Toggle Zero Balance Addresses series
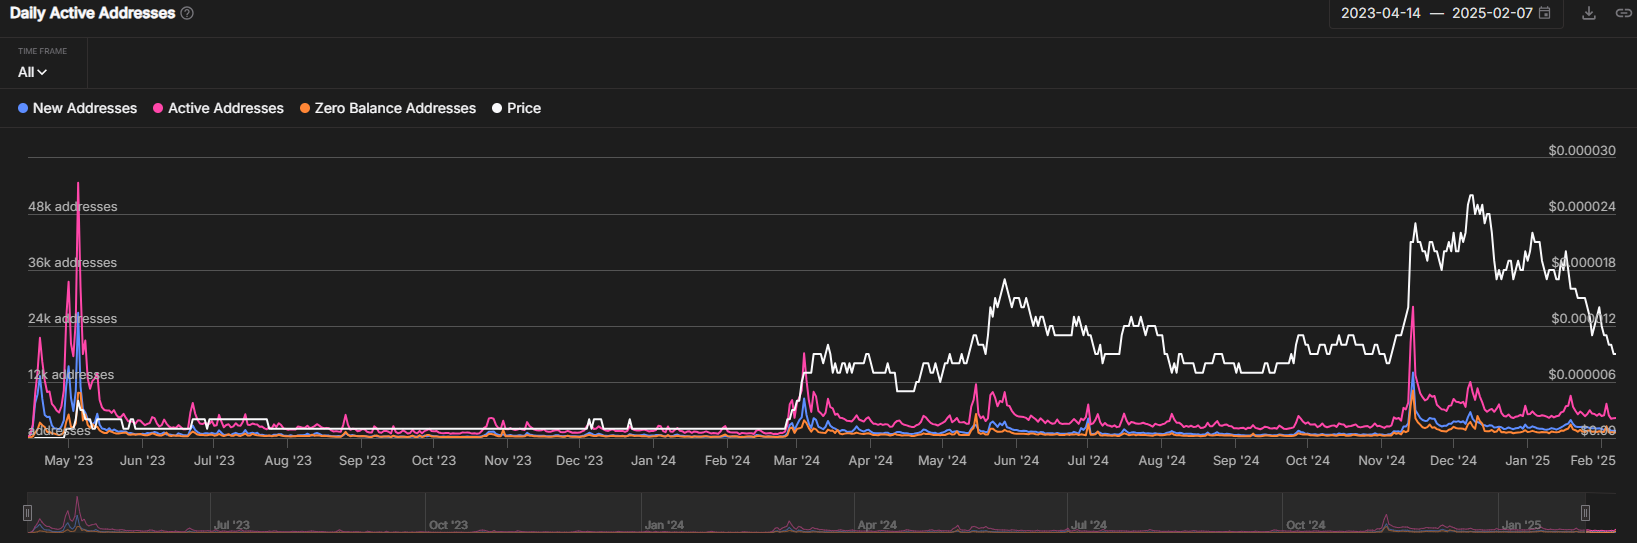The image size is (1637, 543). pyautogui.click(x=394, y=108)
